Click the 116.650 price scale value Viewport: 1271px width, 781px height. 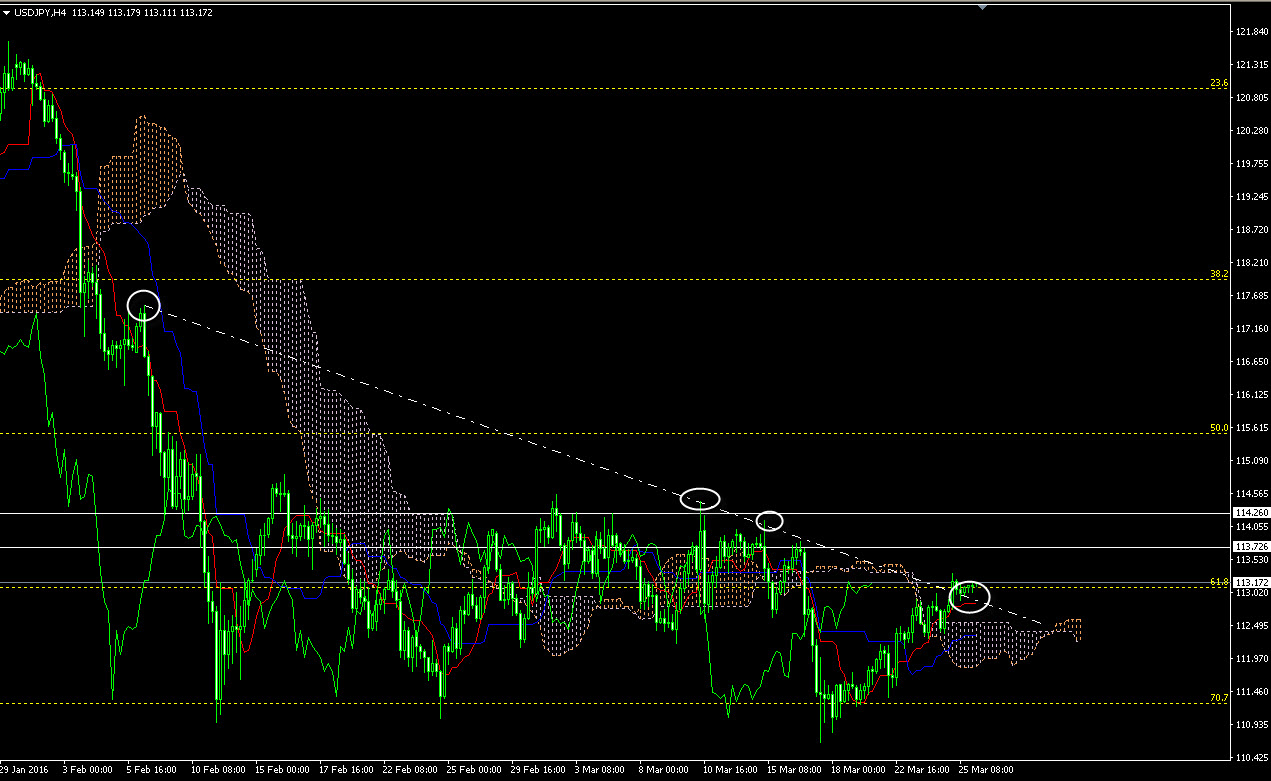click(1252, 362)
